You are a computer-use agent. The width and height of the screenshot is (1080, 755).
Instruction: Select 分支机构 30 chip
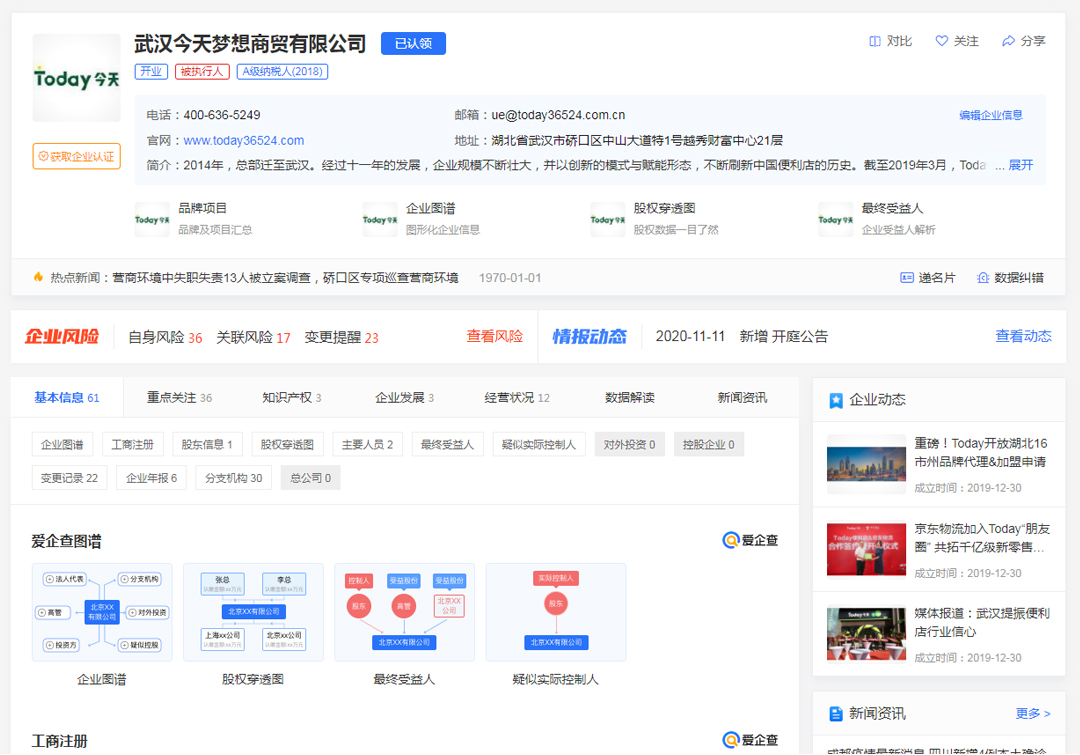(x=233, y=477)
